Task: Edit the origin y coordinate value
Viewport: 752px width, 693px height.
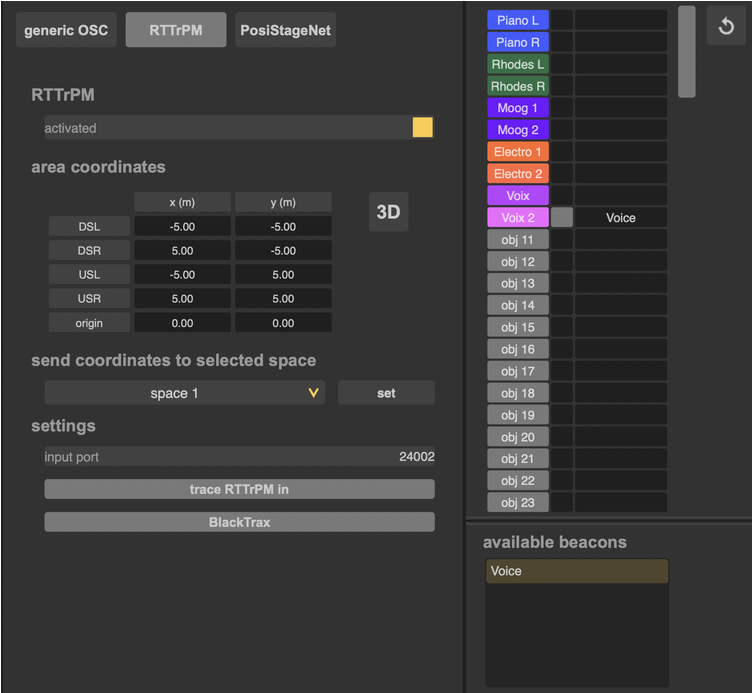Action: 283,323
